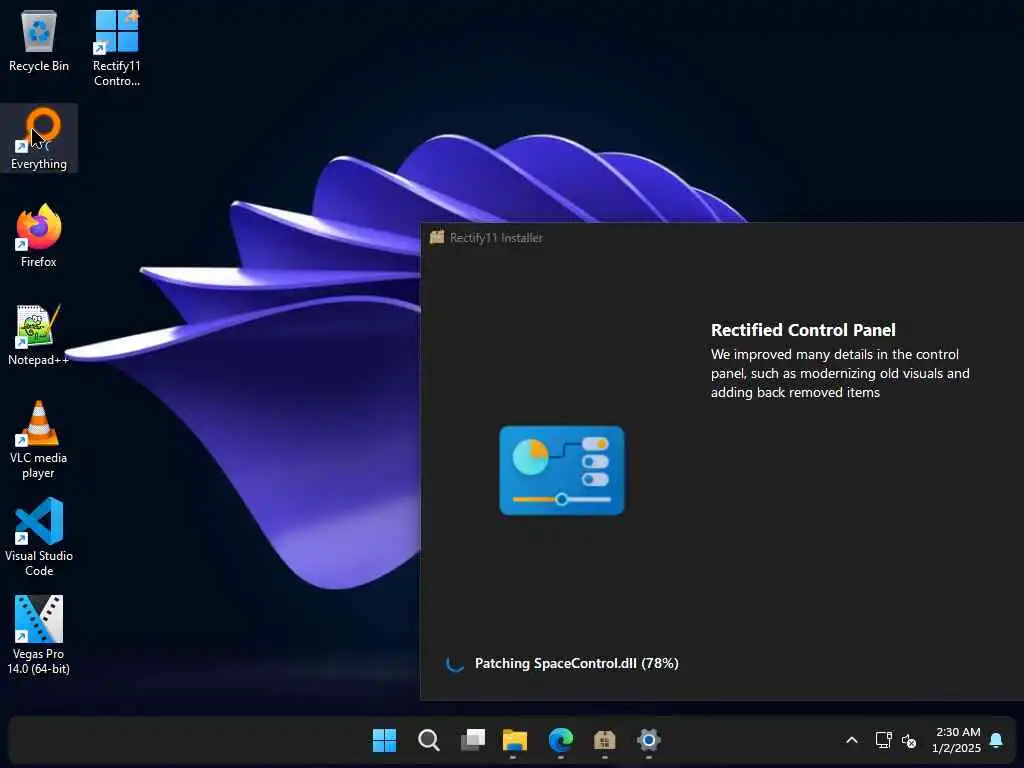Show hidden system tray icons
Image resolution: width=1024 pixels, height=768 pixels.
point(852,740)
